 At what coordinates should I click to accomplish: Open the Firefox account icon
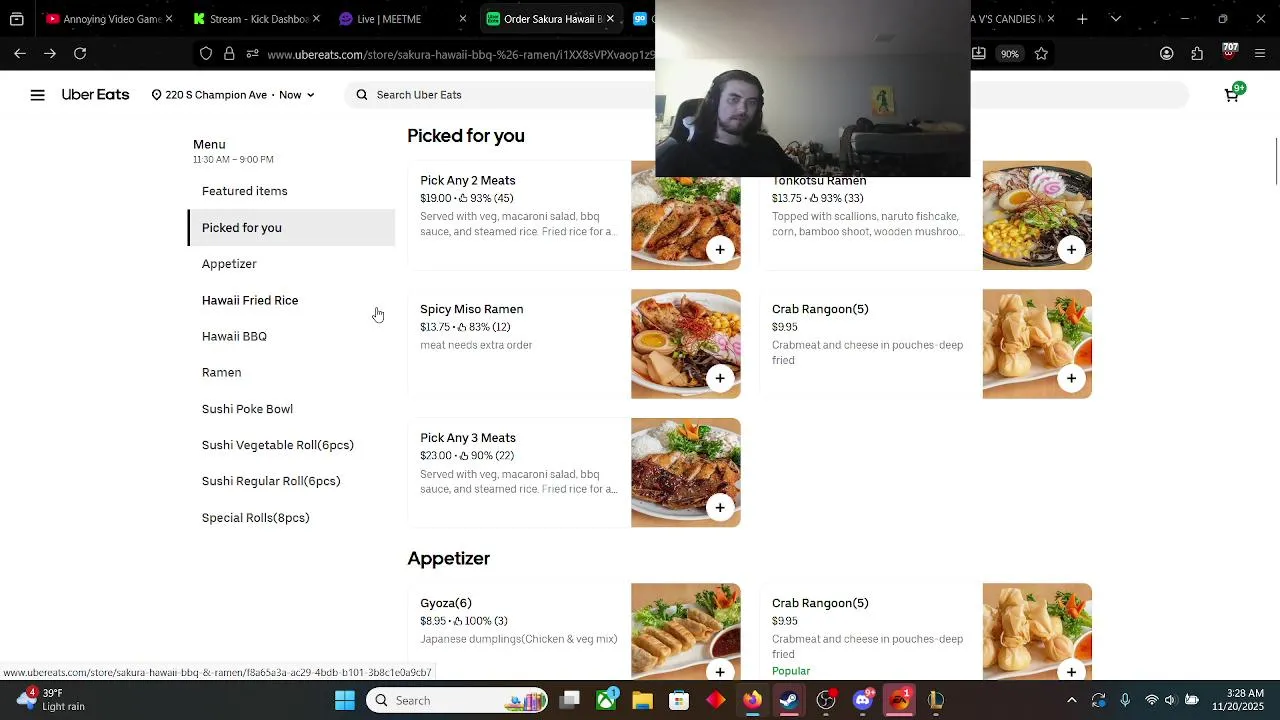coord(1167,54)
